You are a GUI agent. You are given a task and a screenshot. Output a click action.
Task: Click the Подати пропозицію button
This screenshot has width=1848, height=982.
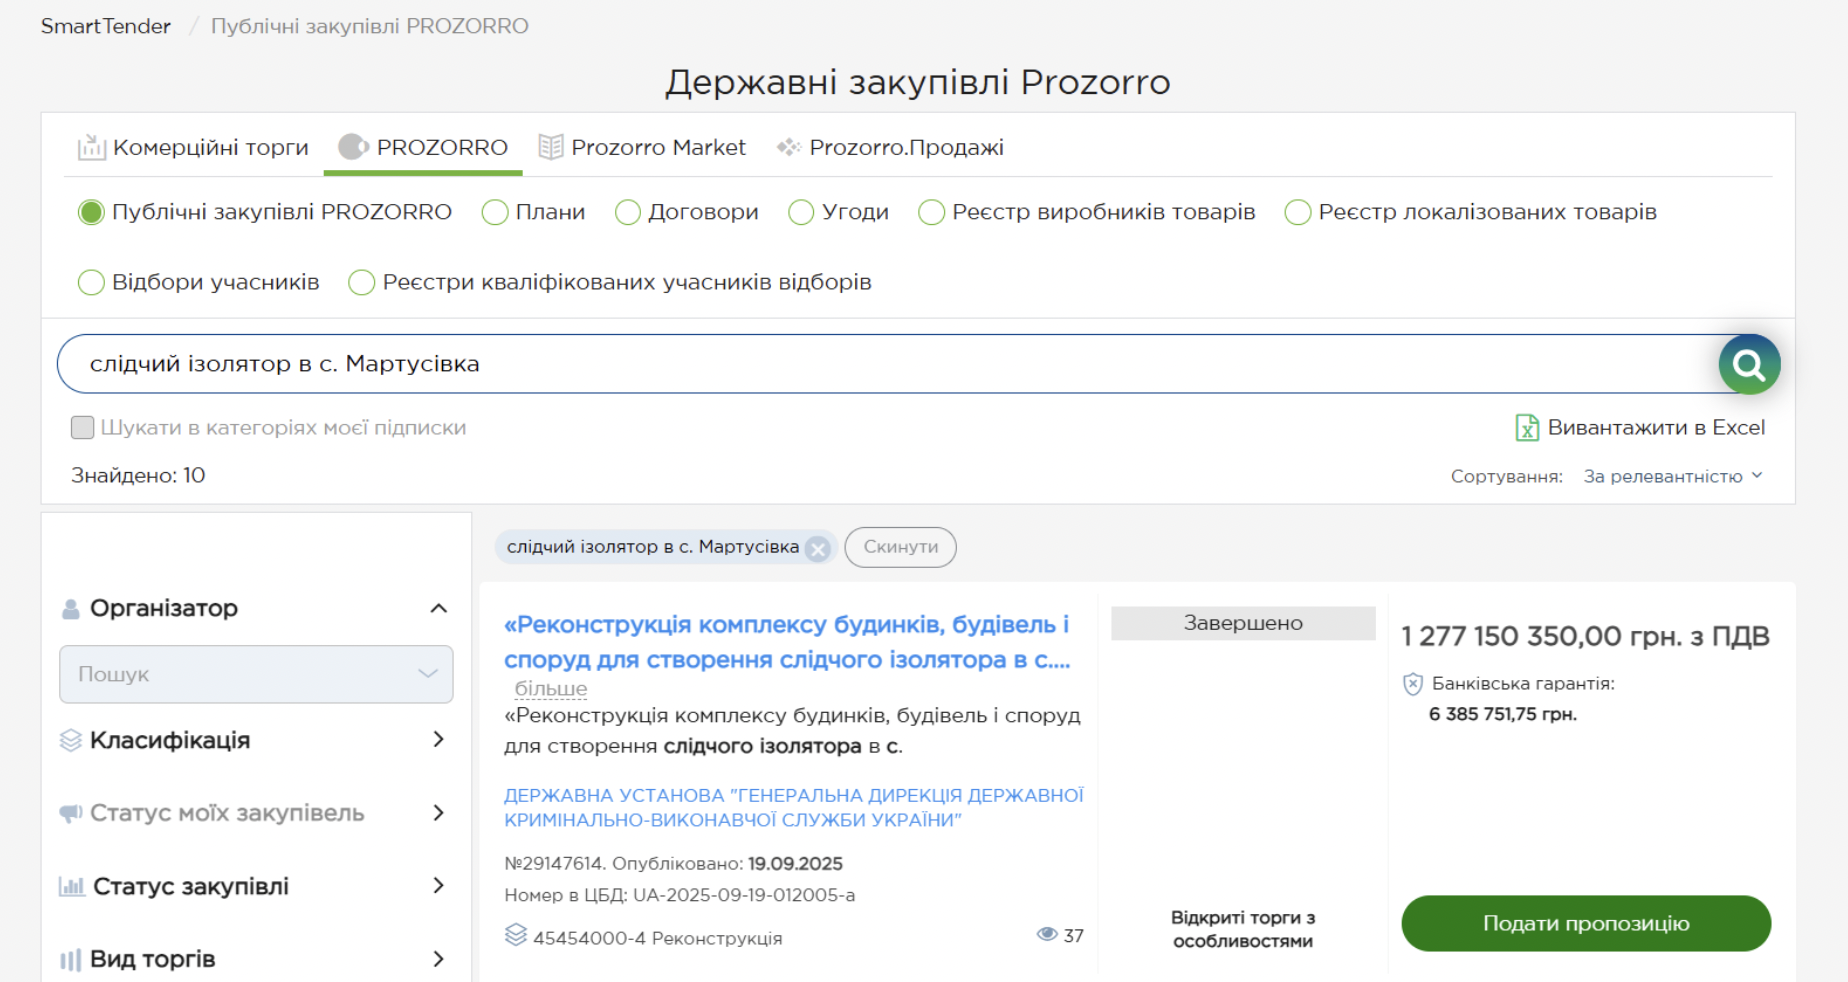click(1586, 923)
